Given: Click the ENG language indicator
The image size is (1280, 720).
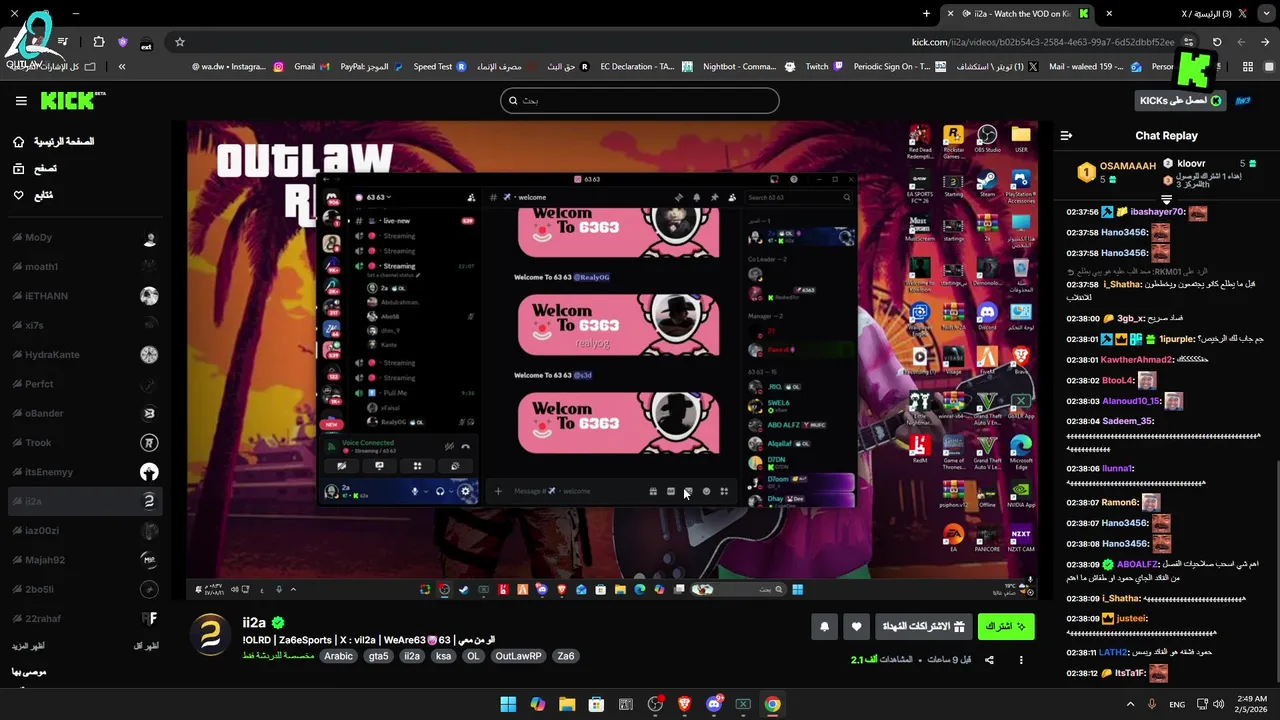Looking at the screenshot, I should pyautogui.click(x=1178, y=704).
